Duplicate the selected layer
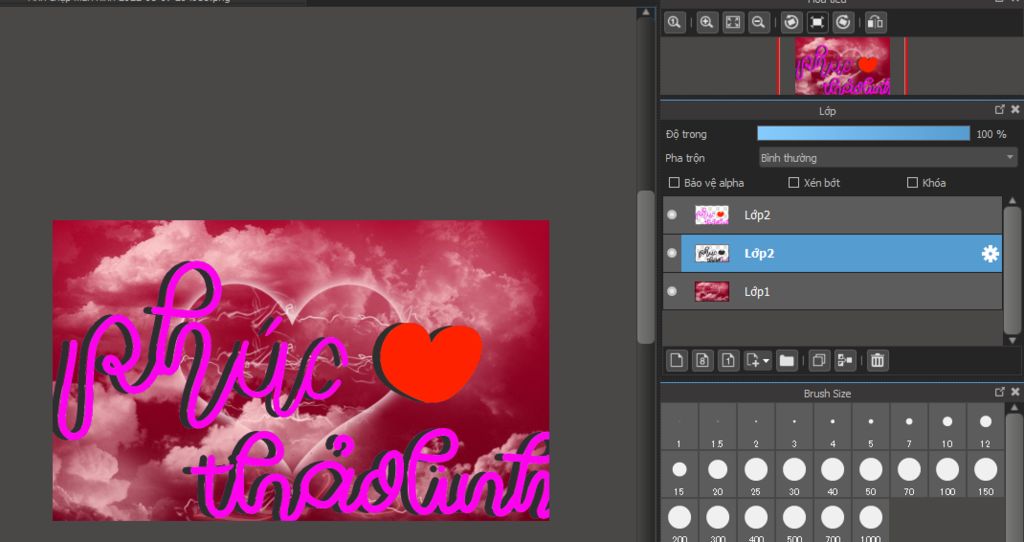Viewport: 1024px width, 542px height. [x=819, y=360]
